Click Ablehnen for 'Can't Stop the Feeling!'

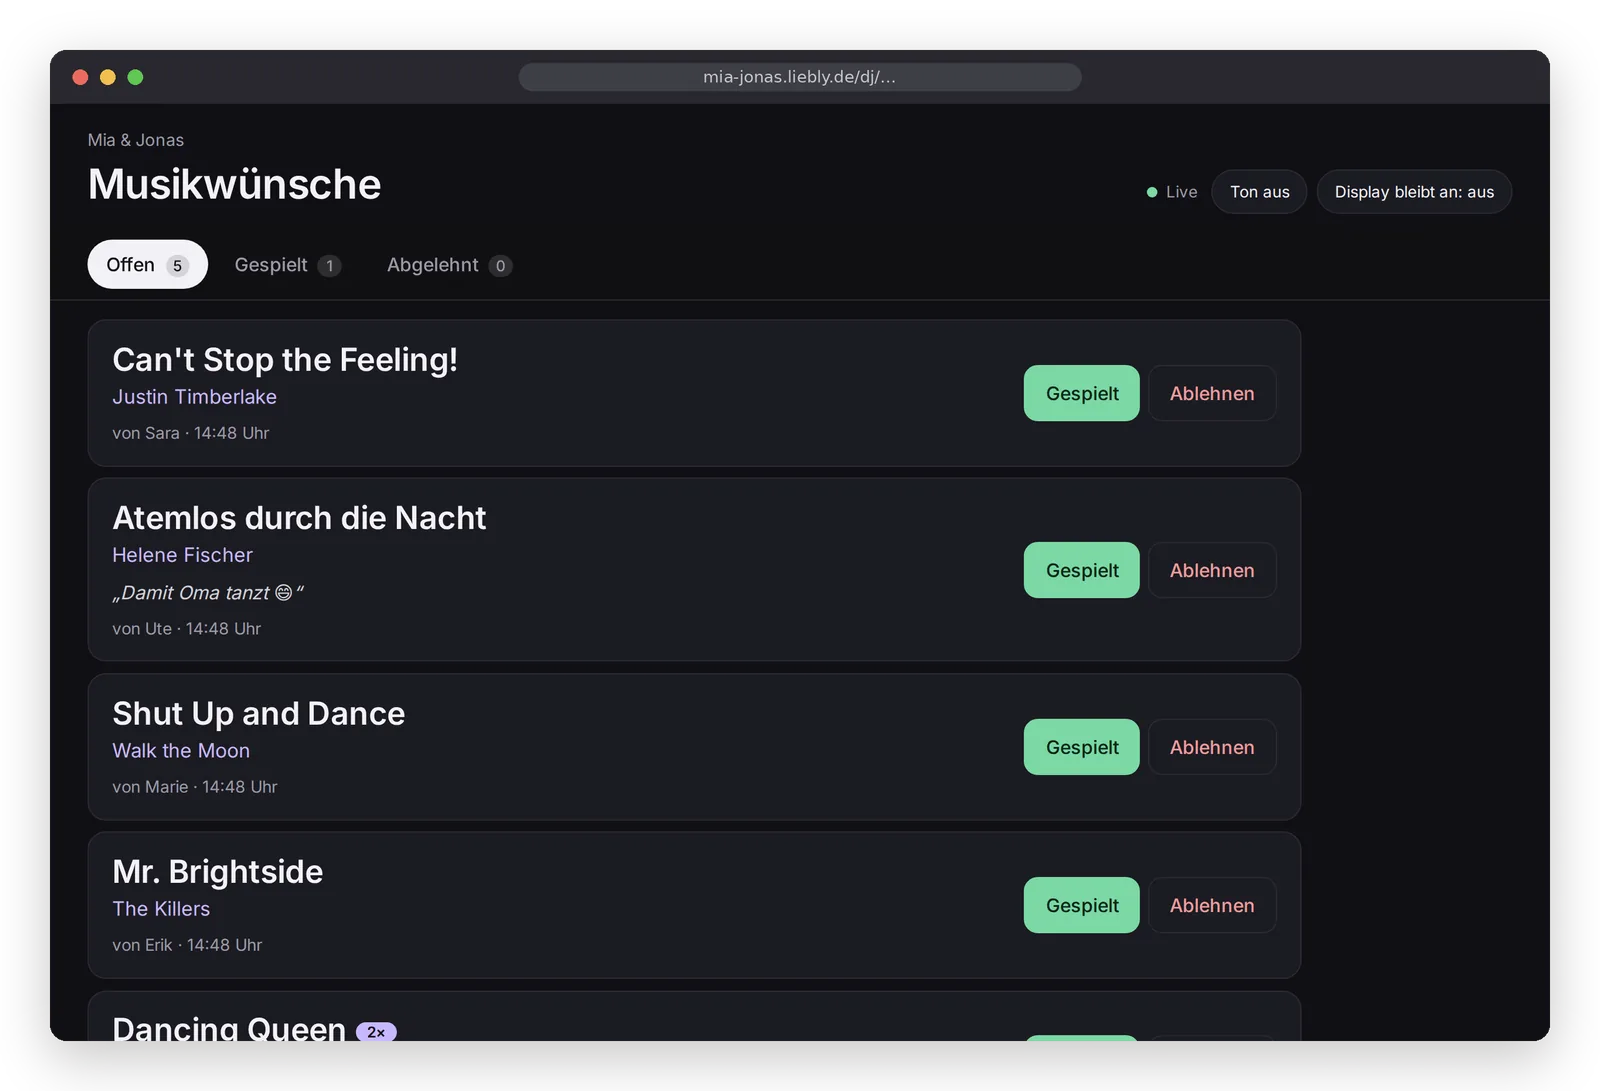click(x=1212, y=393)
